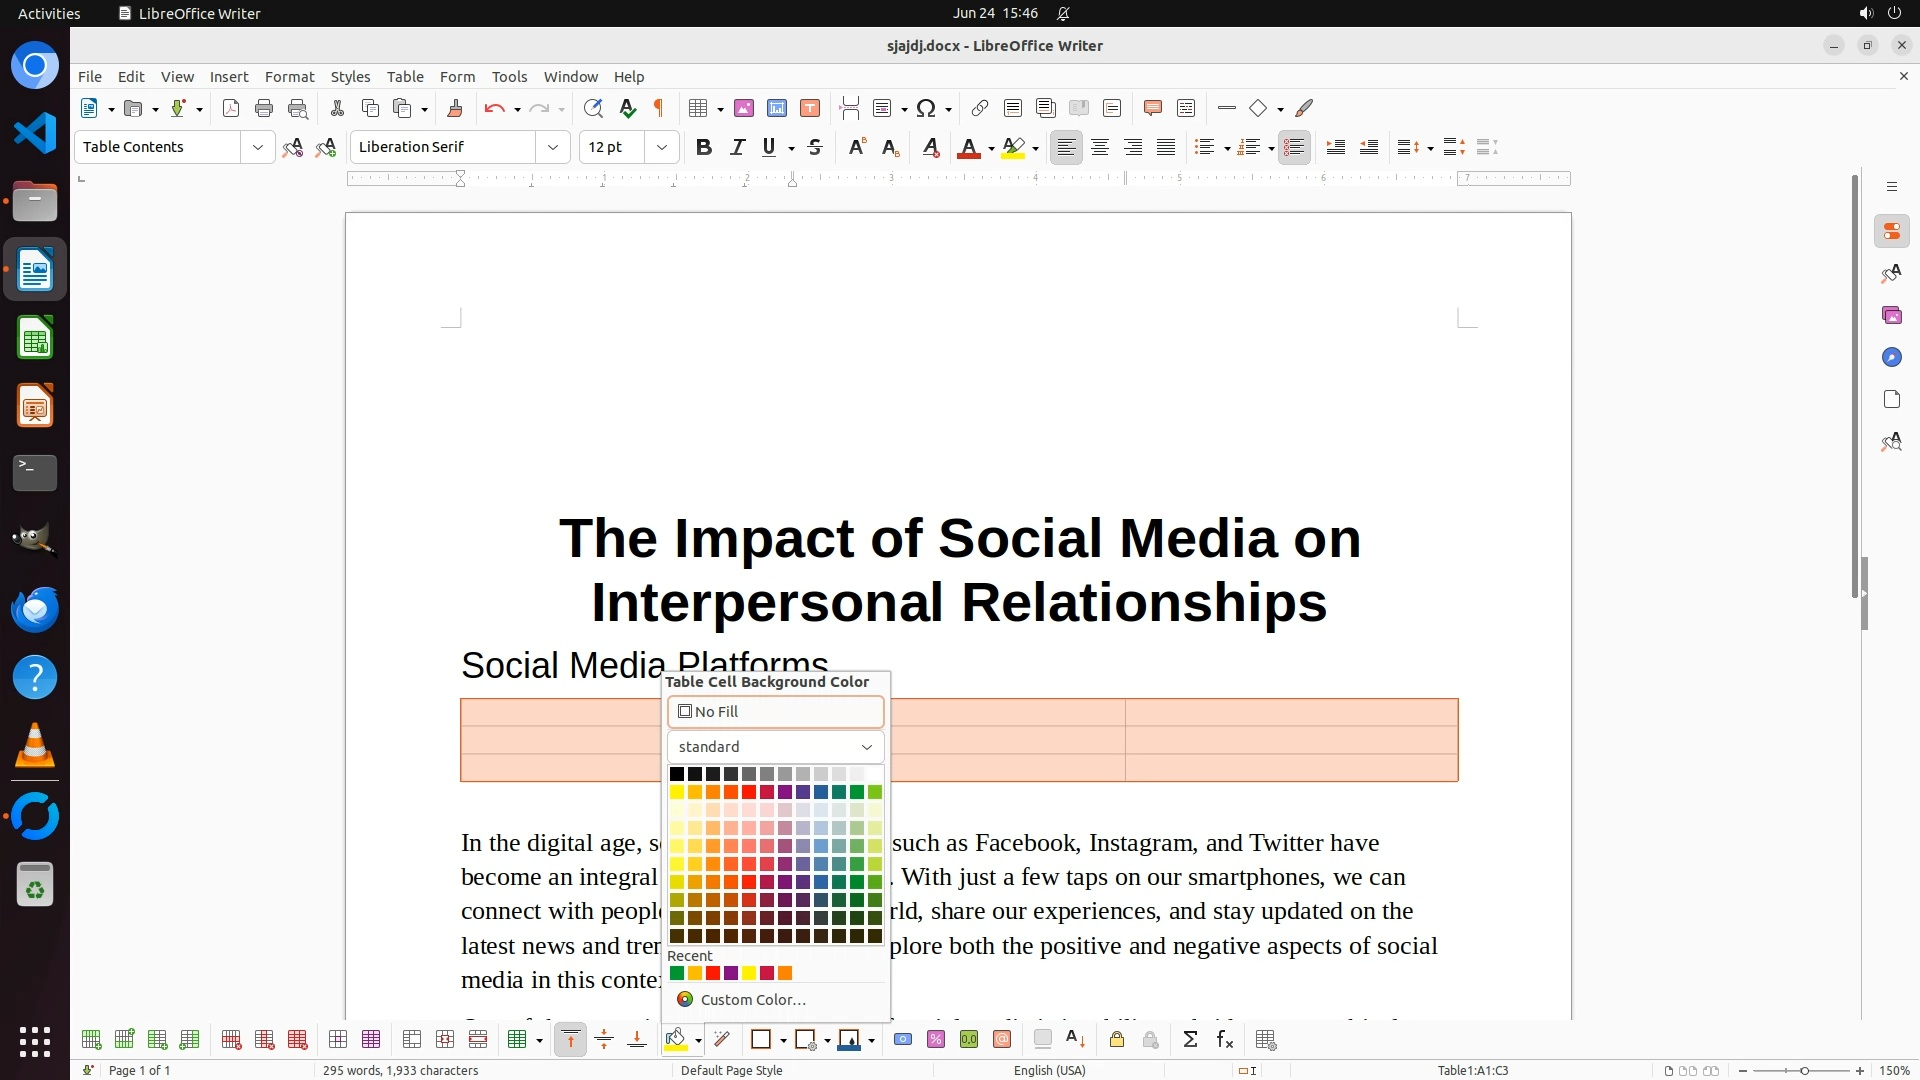Click the Insert Rows Above icon
This screenshot has width=1920, height=1080.
[x=91, y=1040]
